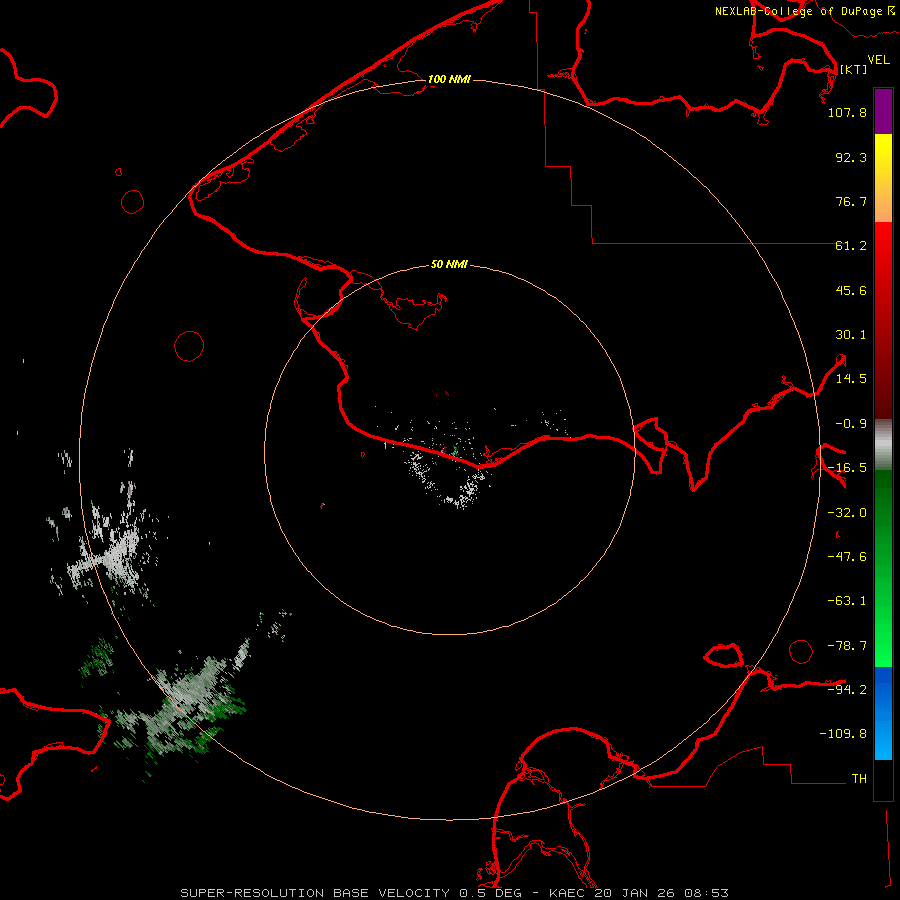Select the 45.6 velocity scale value

pyautogui.click(x=851, y=290)
